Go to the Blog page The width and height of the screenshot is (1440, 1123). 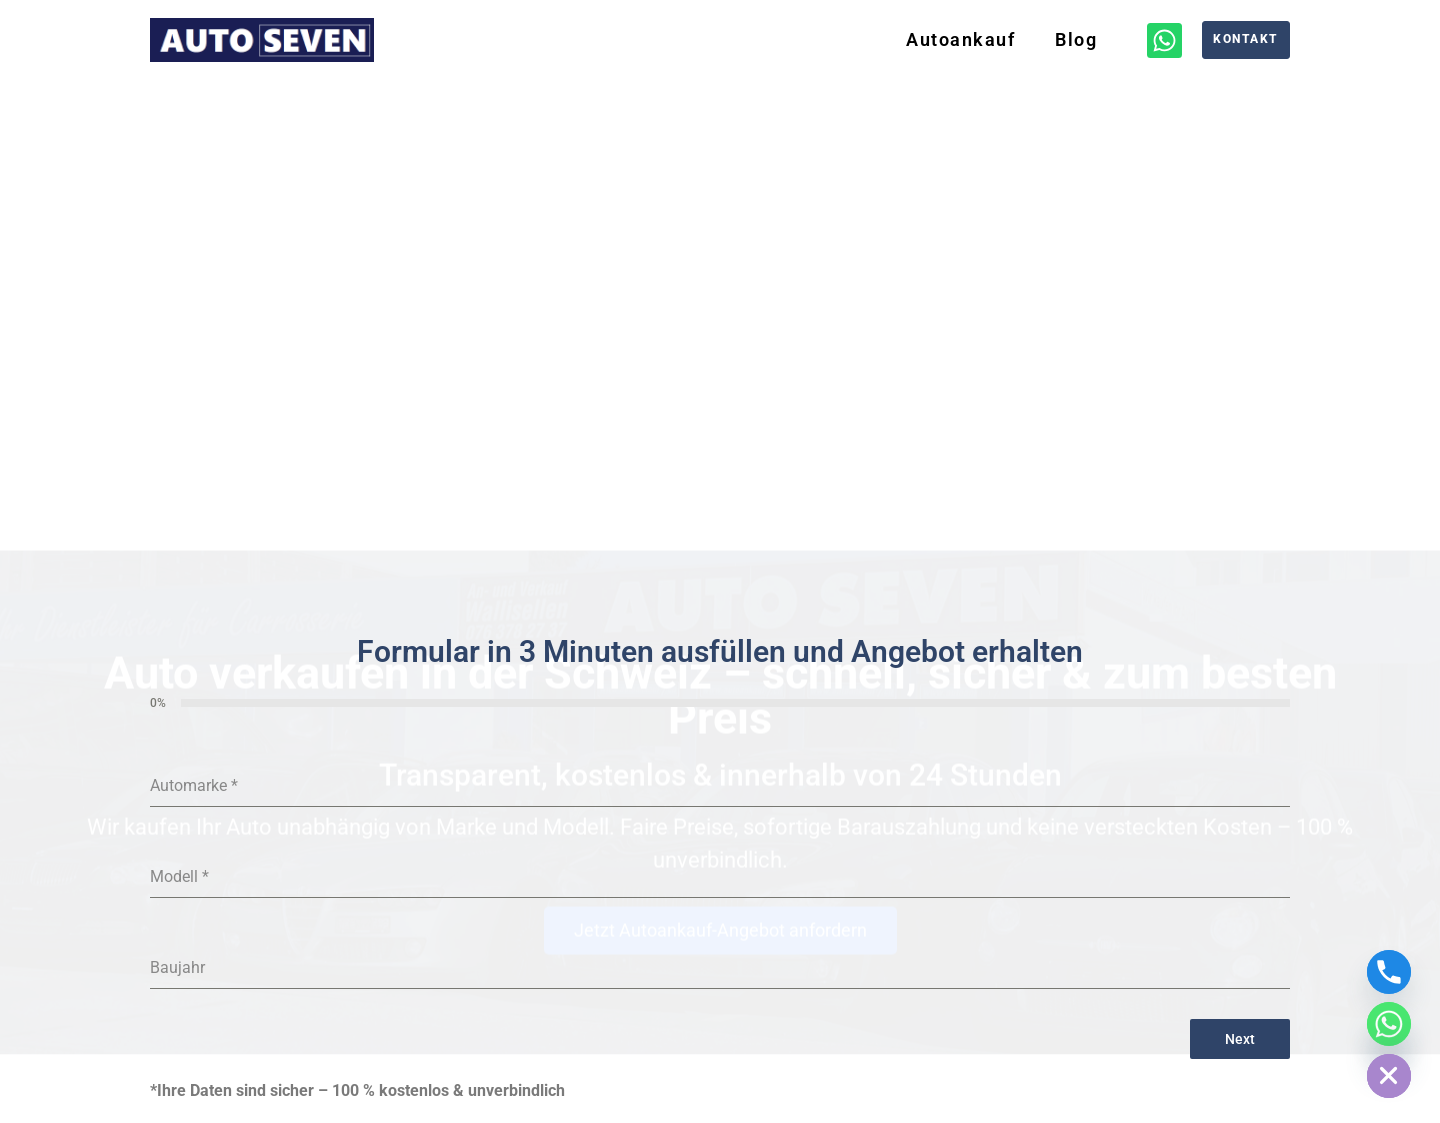pos(1076,40)
